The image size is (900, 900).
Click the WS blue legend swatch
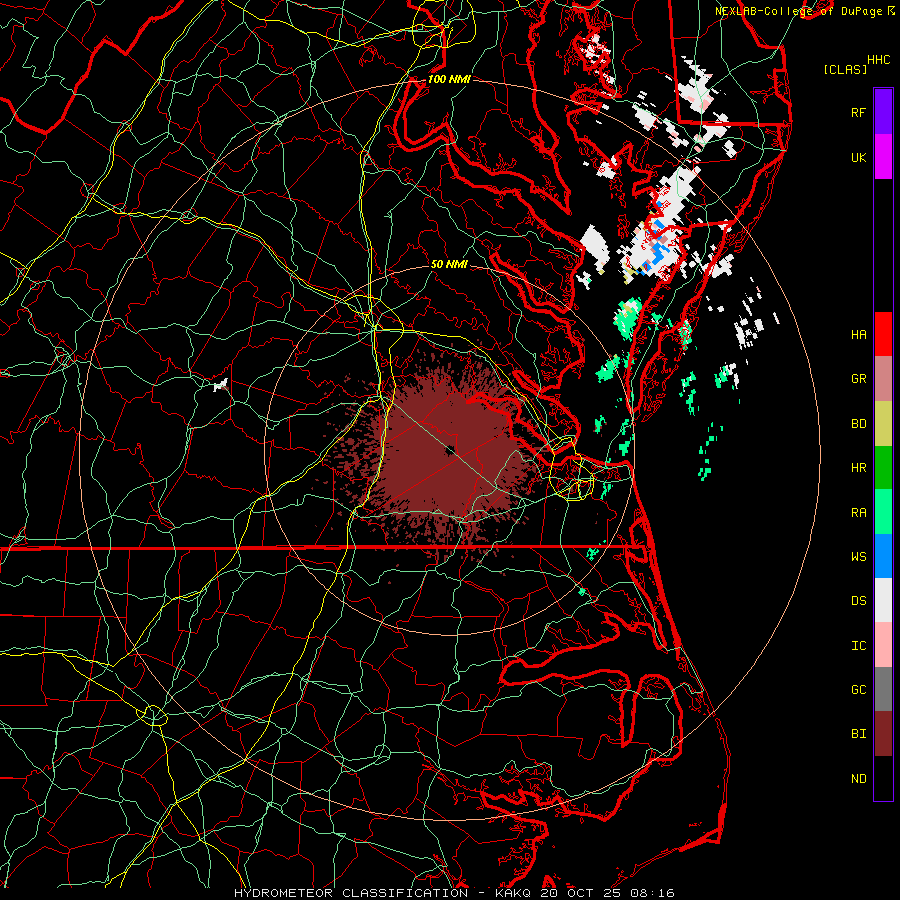tap(883, 556)
